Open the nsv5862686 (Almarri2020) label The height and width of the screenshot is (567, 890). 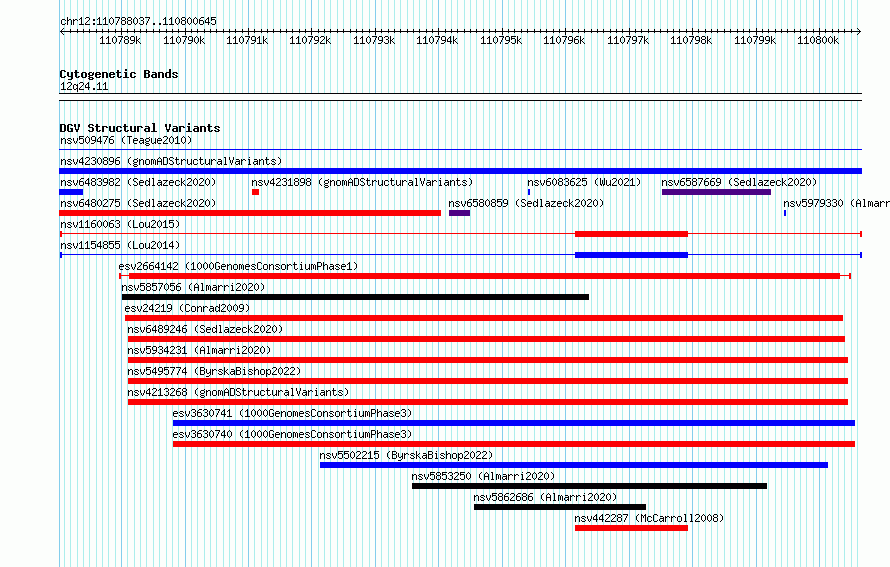pyautogui.click(x=545, y=497)
